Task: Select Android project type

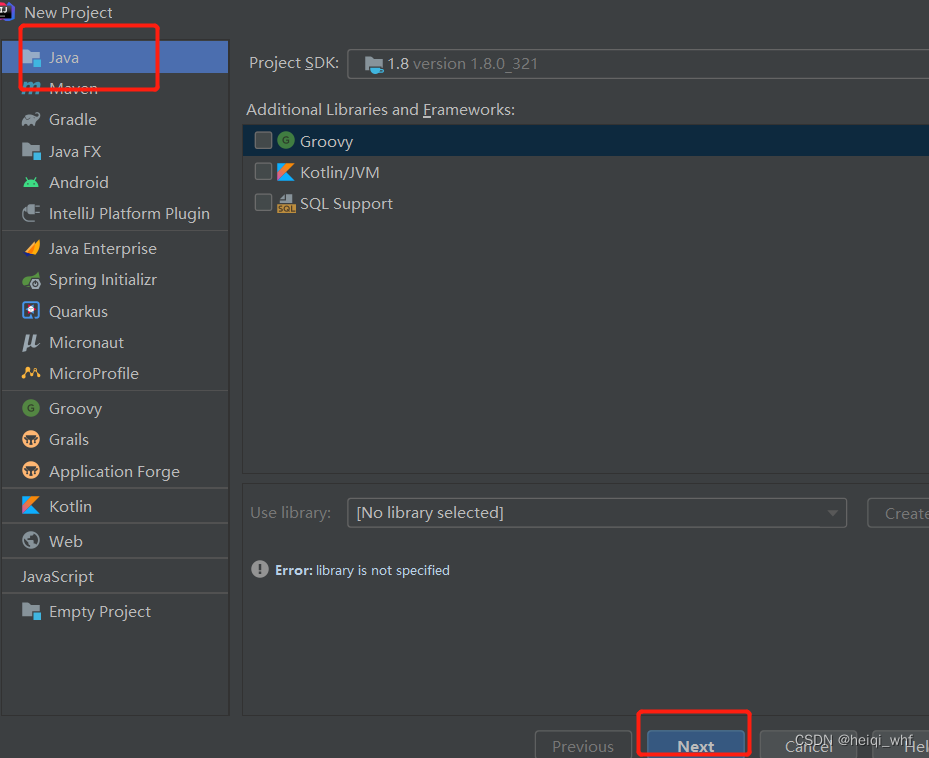Action: (x=115, y=183)
